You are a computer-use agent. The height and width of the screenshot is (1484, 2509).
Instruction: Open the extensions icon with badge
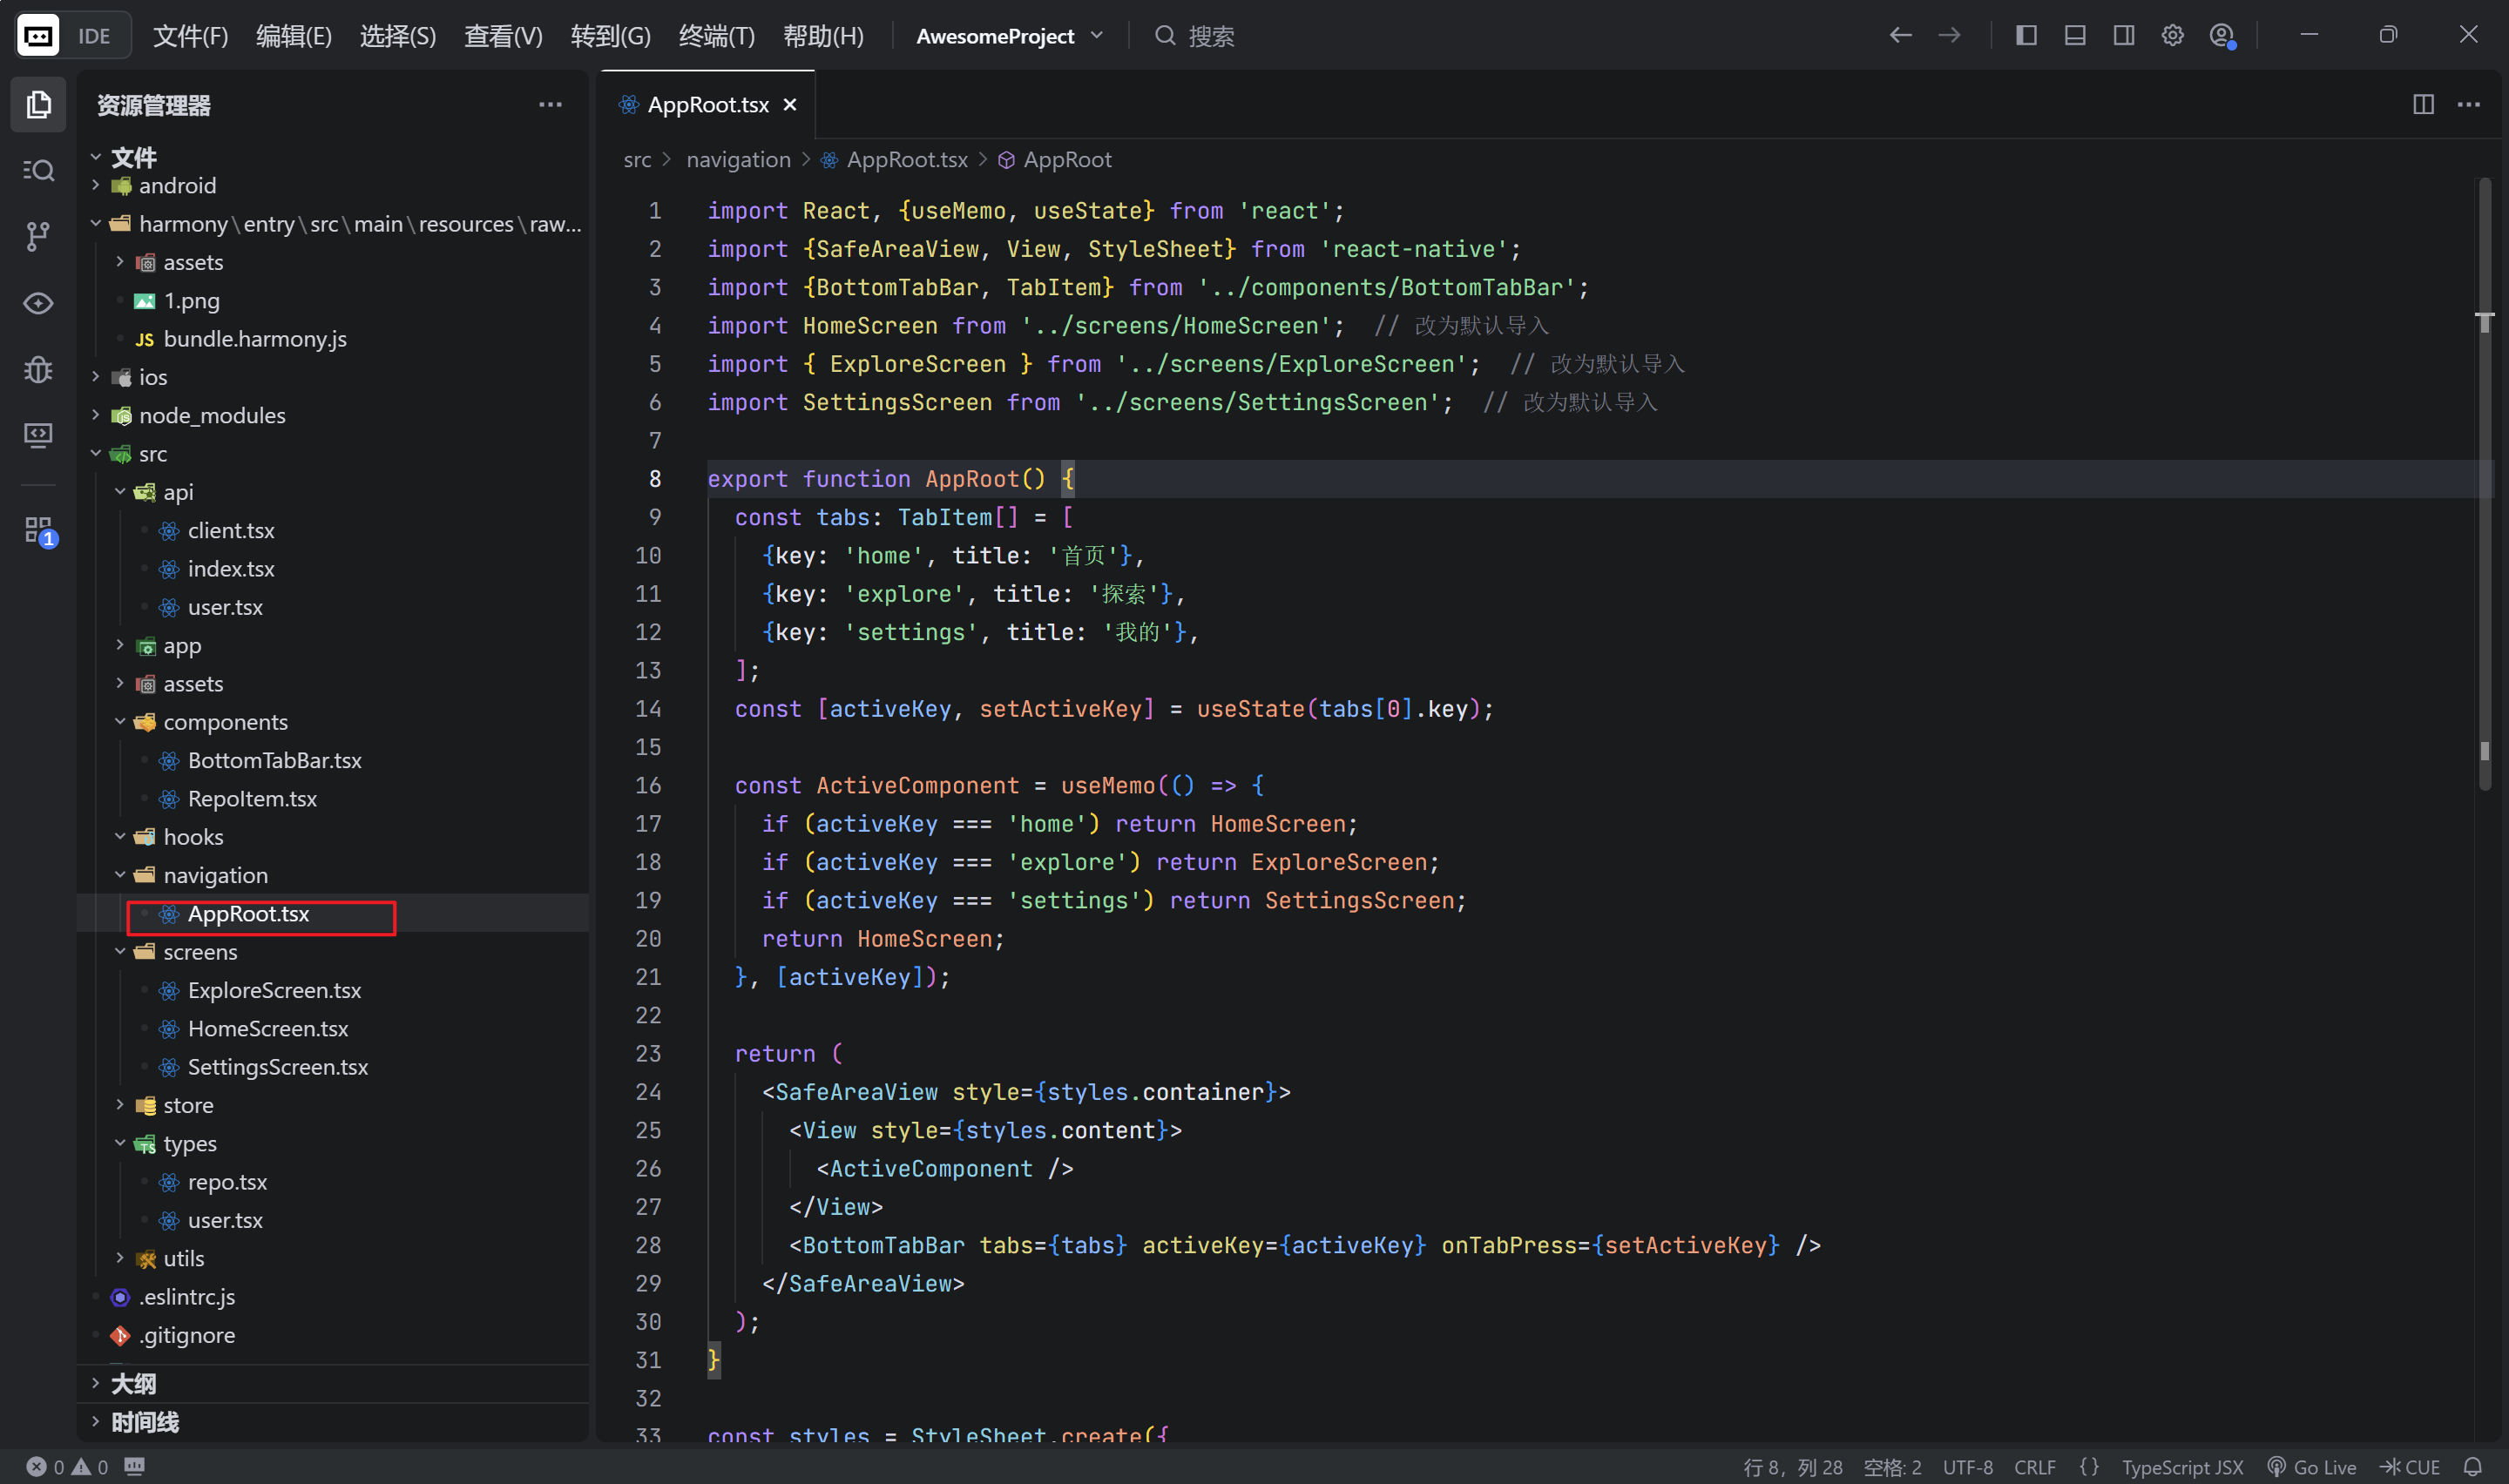tap(38, 530)
